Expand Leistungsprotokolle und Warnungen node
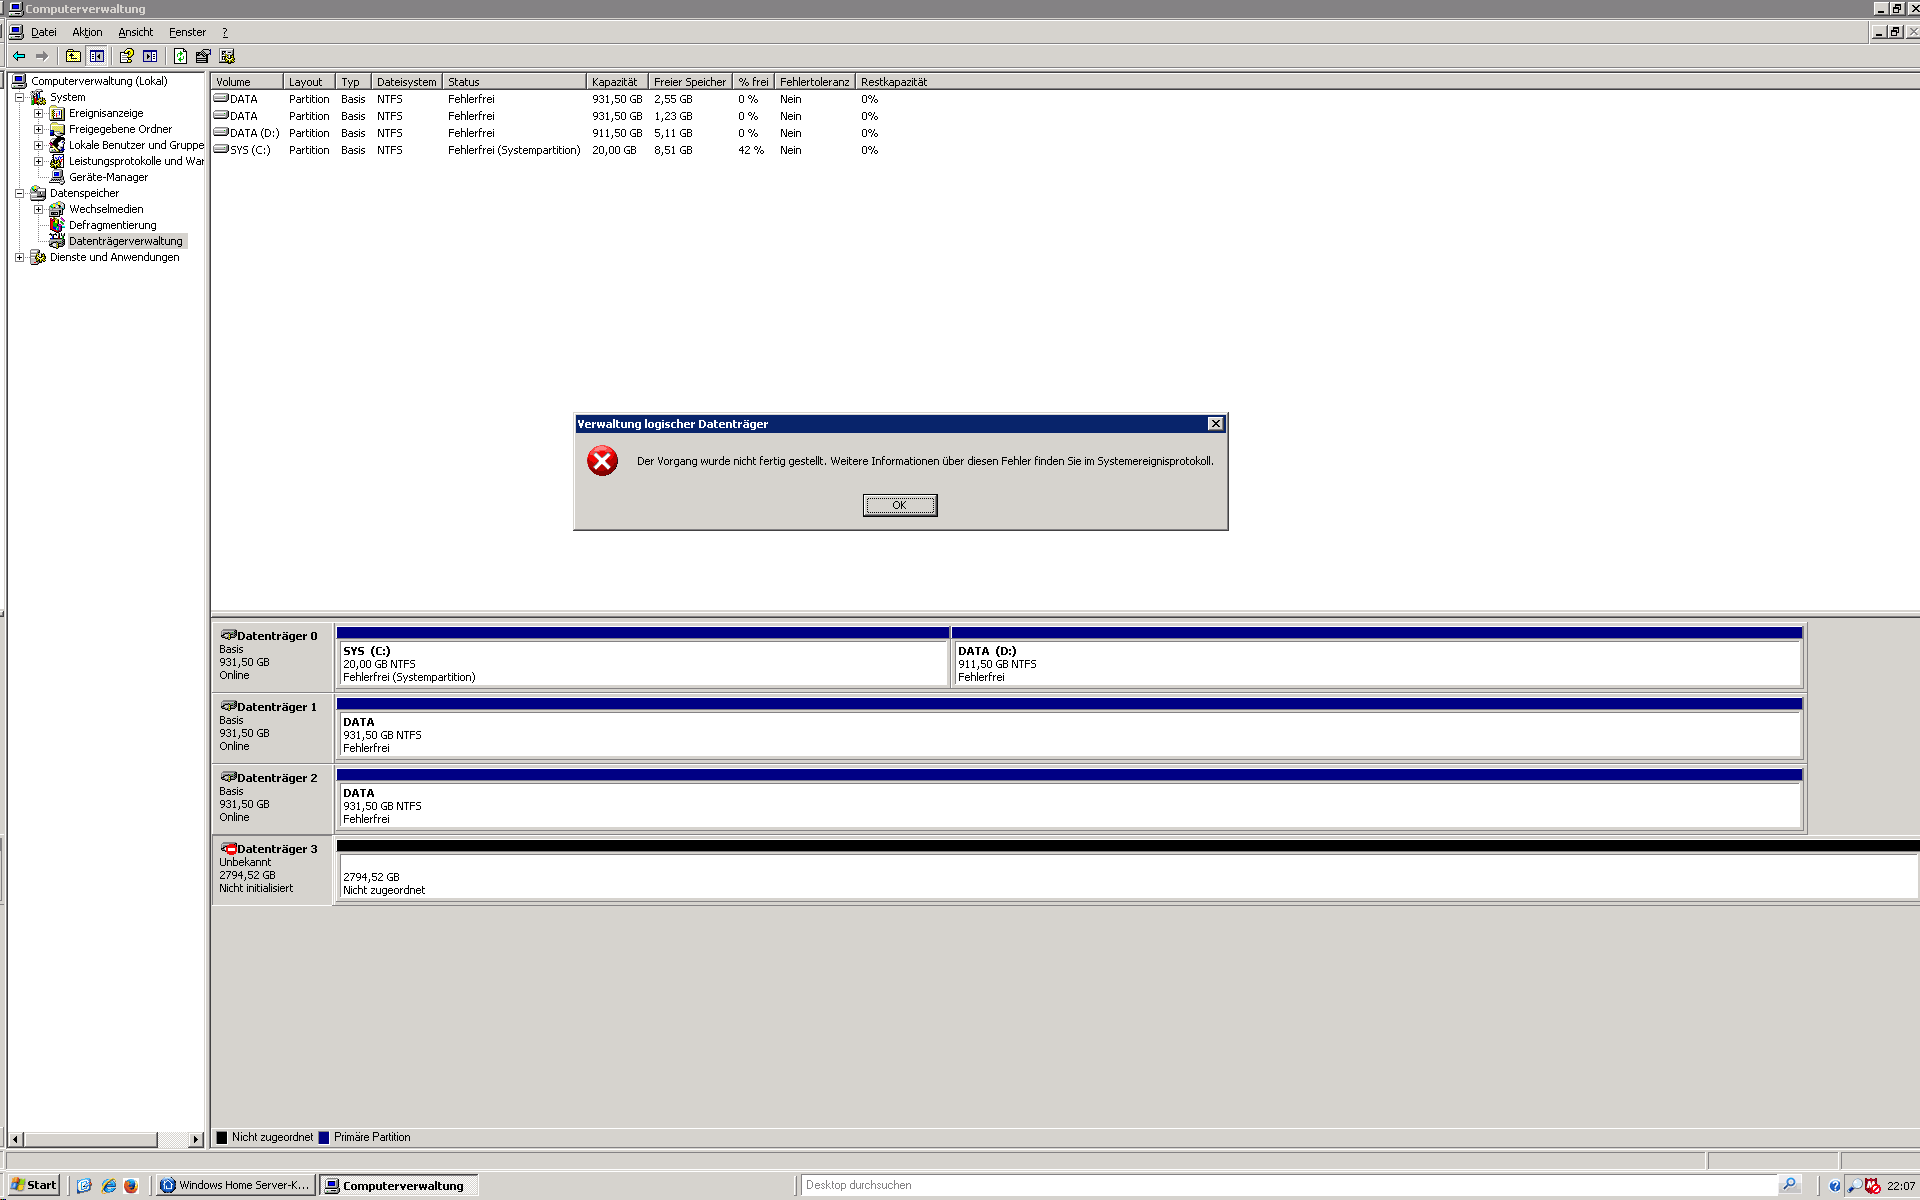 click(38, 161)
